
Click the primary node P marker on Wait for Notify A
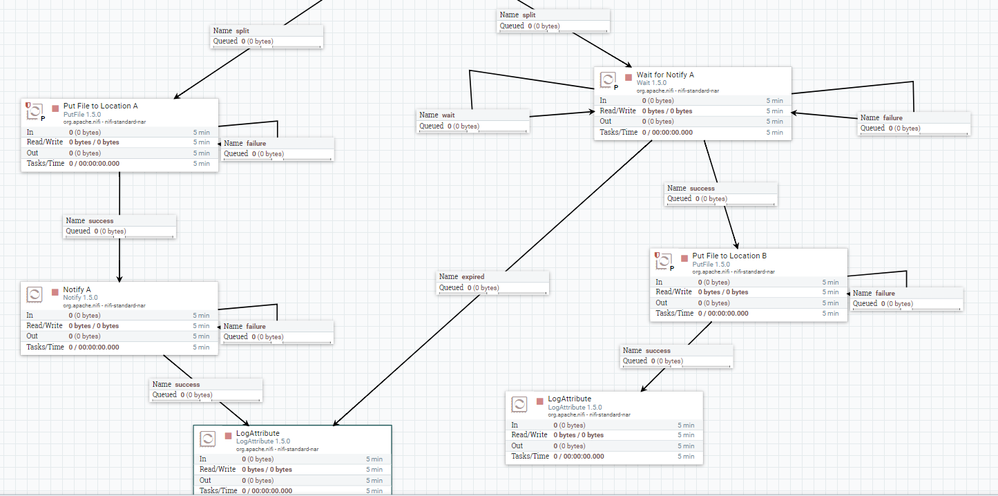[615, 87]
